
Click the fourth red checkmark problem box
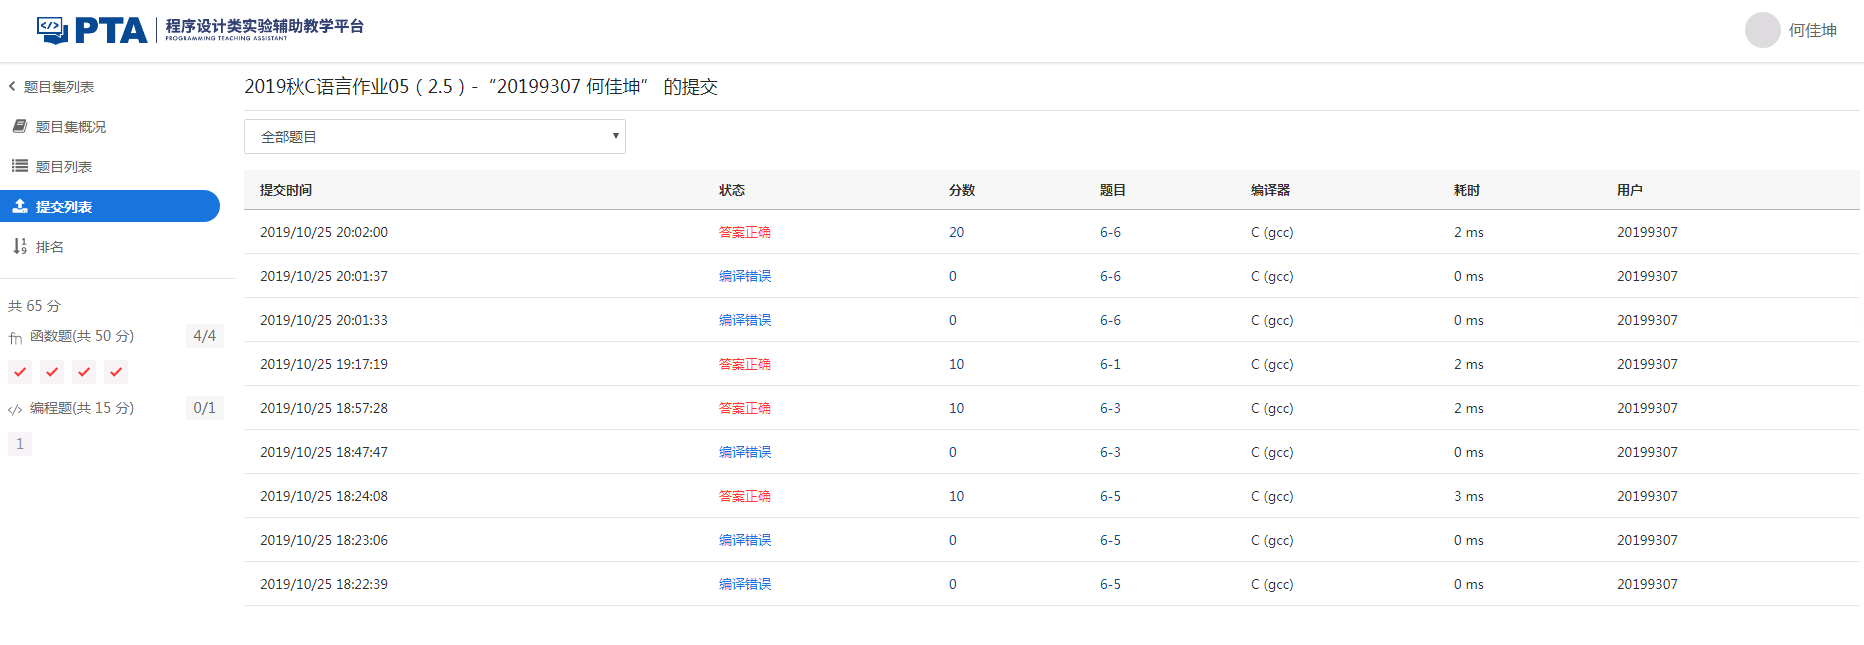[x=116, y=372]
